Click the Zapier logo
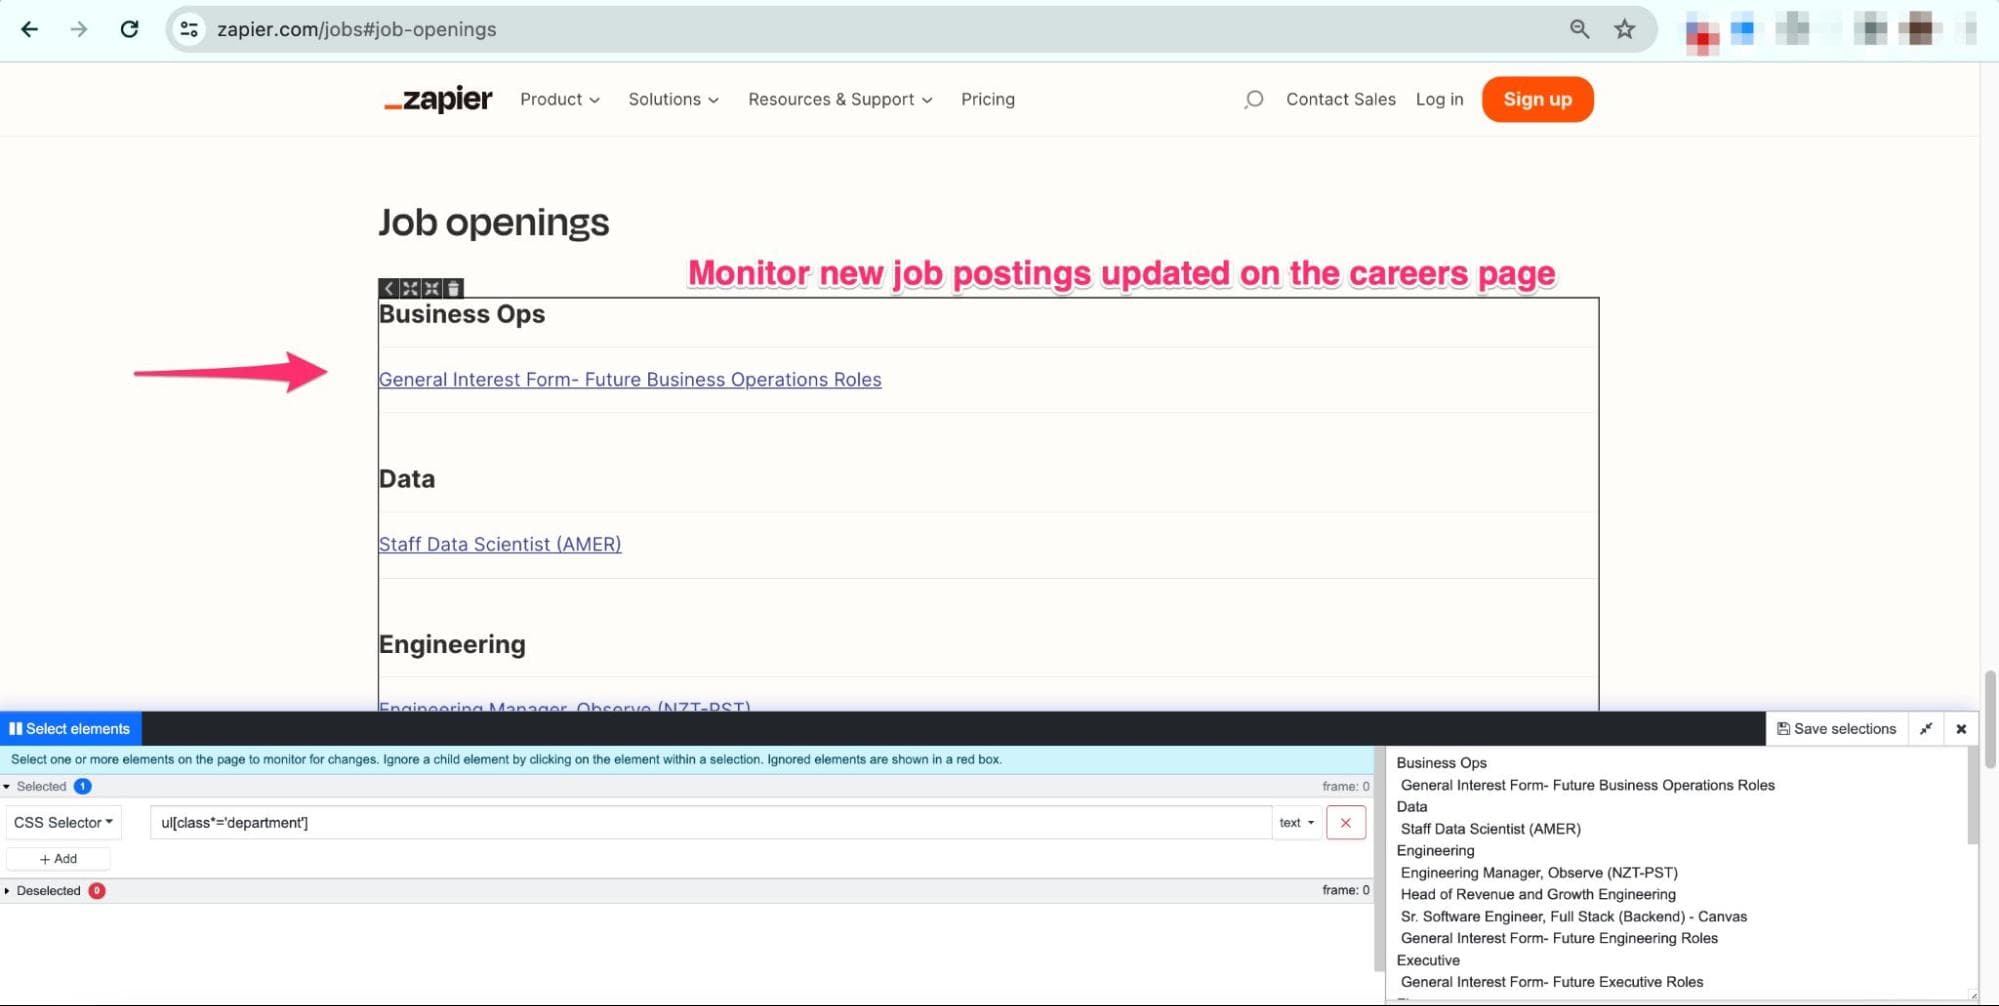 437,99
